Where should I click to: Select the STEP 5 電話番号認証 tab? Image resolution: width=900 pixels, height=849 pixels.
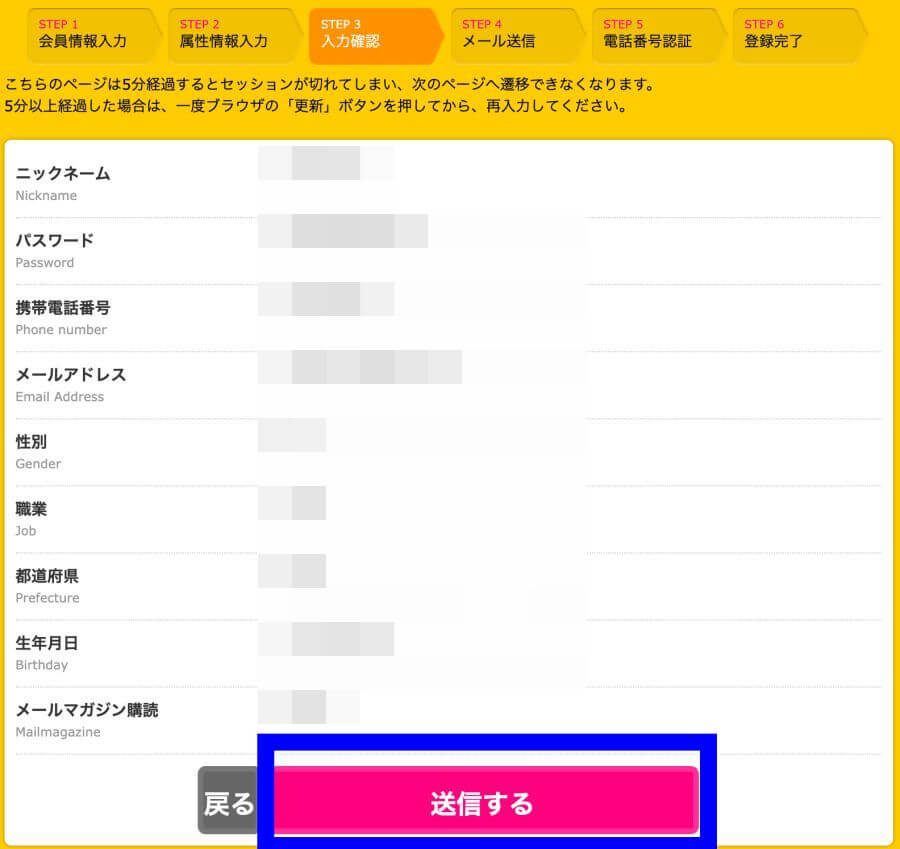658,35
